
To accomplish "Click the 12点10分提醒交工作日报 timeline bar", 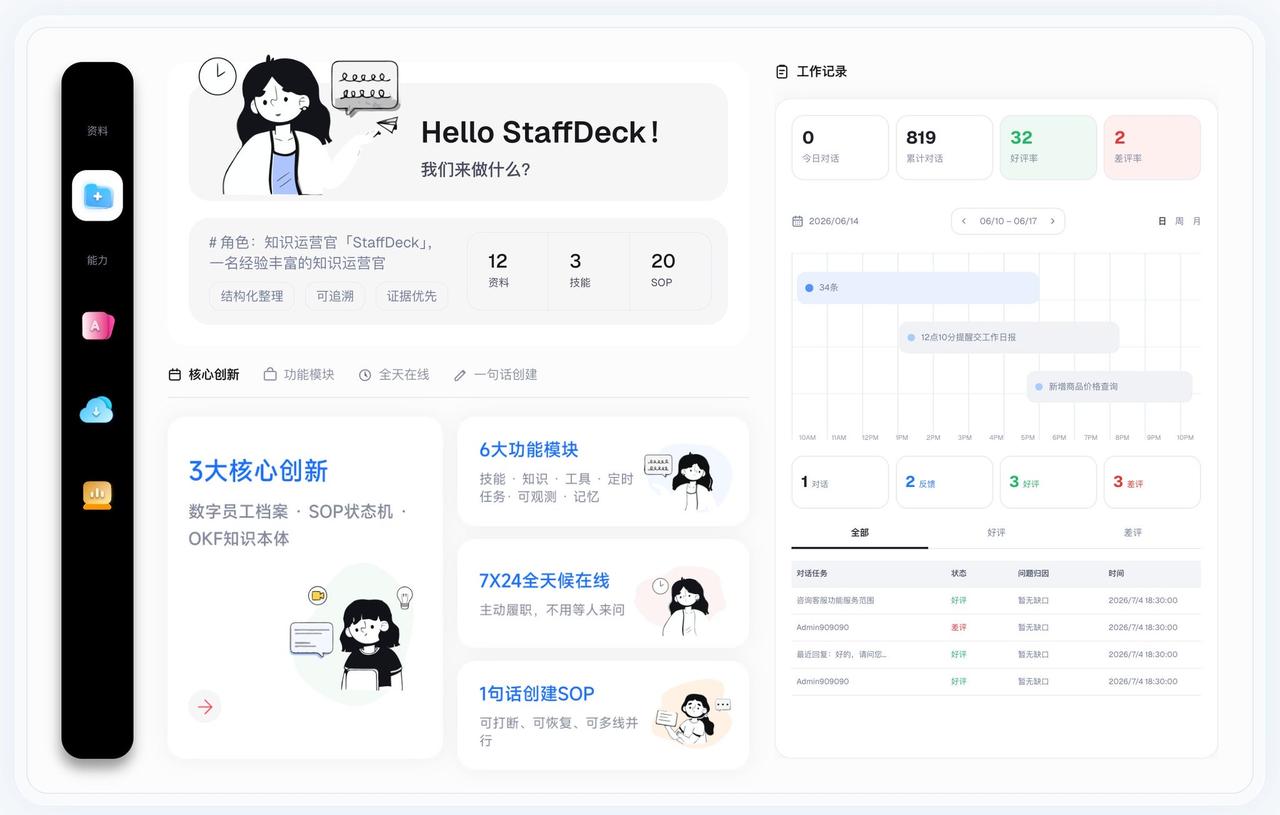I will (1008, 337).
